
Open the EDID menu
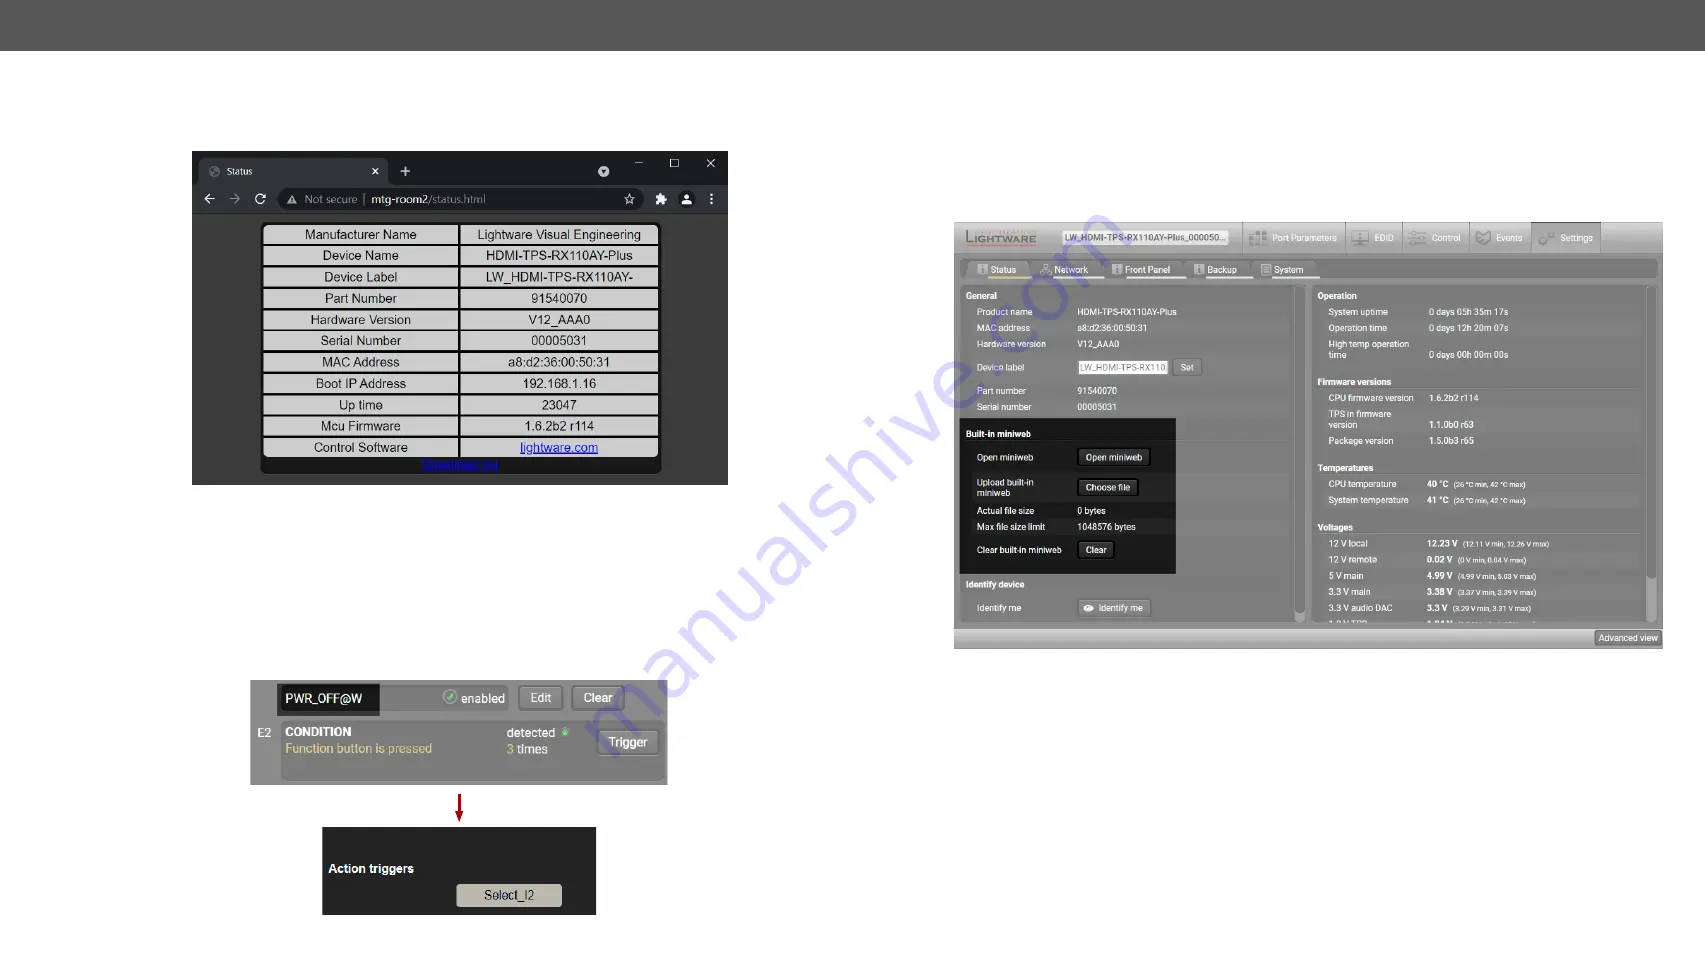click(1373, 238)
